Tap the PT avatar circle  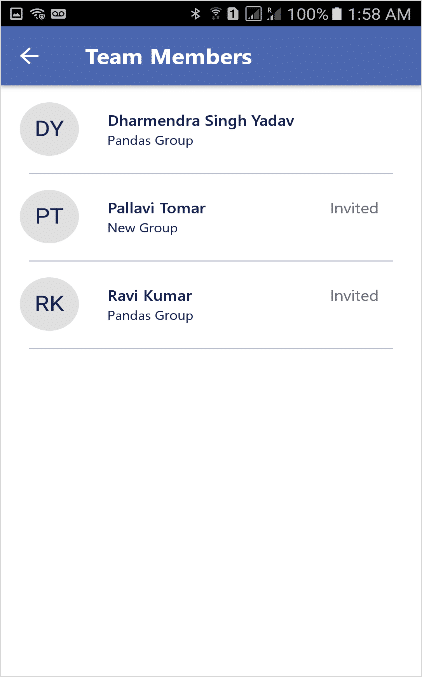coord(49,216)
